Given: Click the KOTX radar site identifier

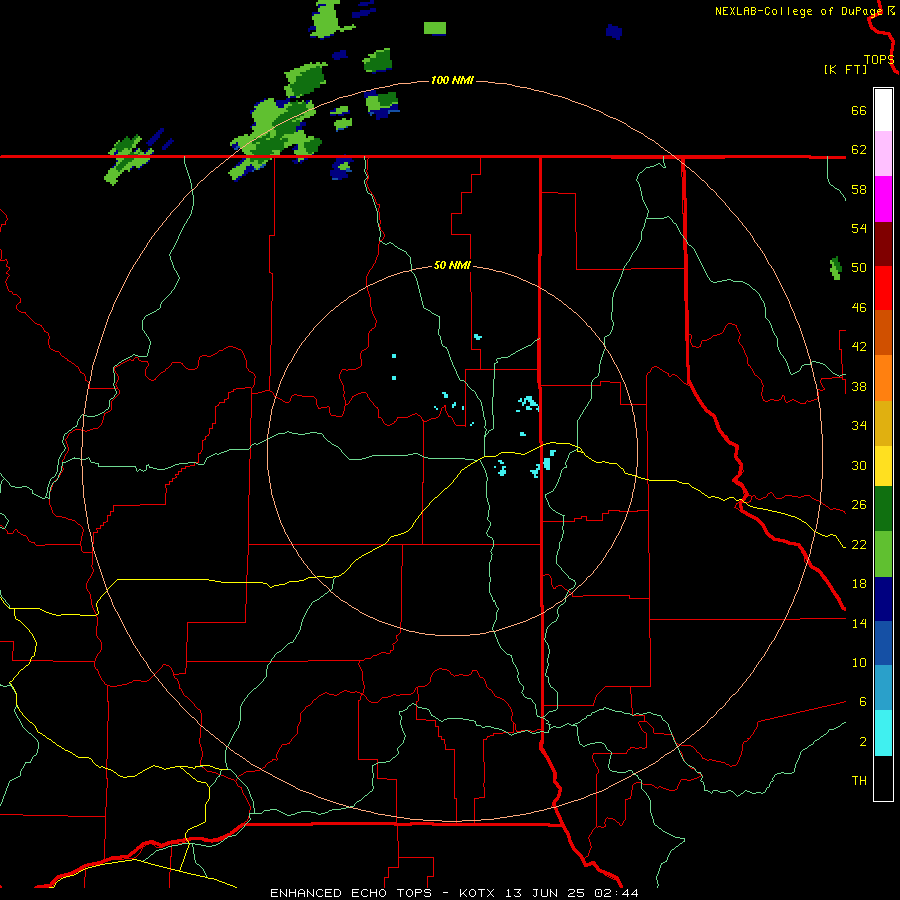Looking at the screenshot, I should coord(479,893).
